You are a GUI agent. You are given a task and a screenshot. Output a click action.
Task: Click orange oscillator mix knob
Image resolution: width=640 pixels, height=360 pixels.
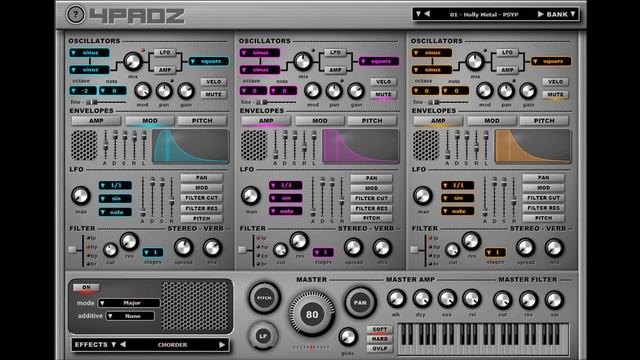coord(475,61)
